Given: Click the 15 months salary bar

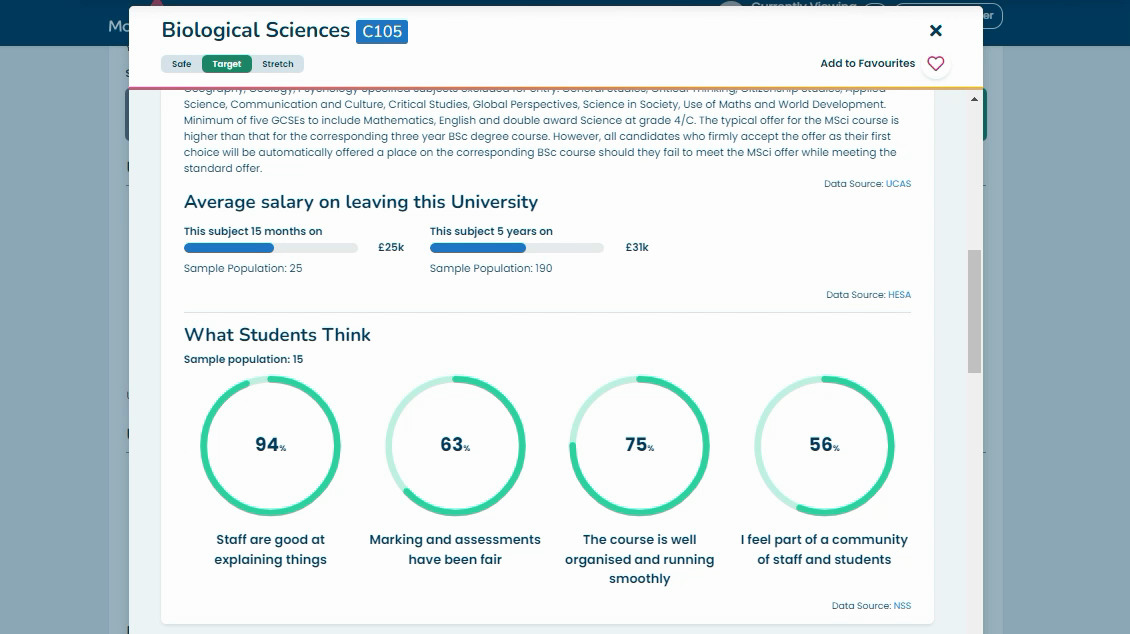Looking at the screenshot, I should pyautogui.click(x=271, y=248).
